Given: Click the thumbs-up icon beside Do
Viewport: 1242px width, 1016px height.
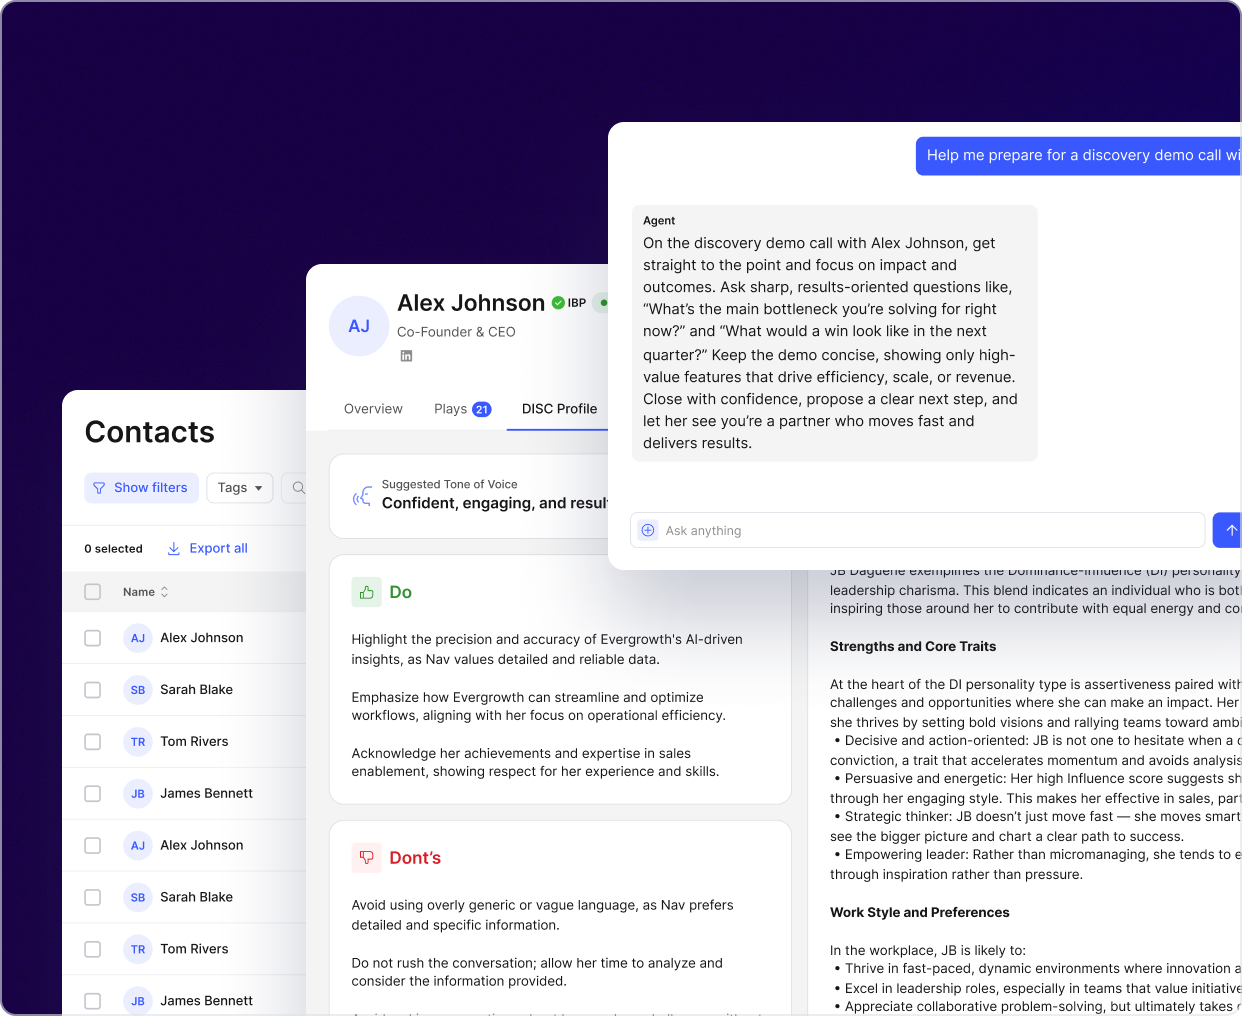Looking at the screenshot, I should tap(366, 592).
